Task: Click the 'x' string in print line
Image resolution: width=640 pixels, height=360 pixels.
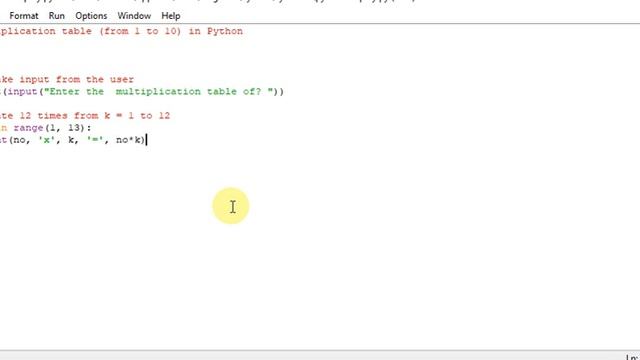Action: (47, 140)
